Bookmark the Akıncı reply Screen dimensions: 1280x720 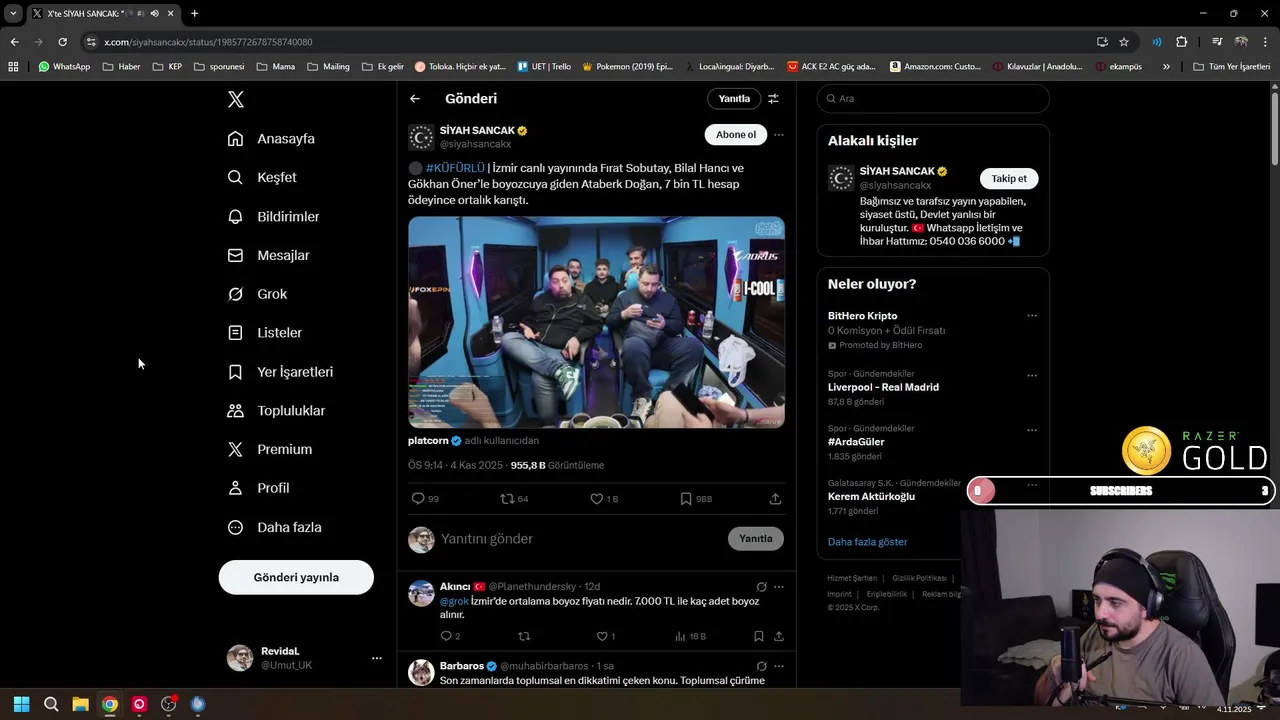[x=758, y=636]
